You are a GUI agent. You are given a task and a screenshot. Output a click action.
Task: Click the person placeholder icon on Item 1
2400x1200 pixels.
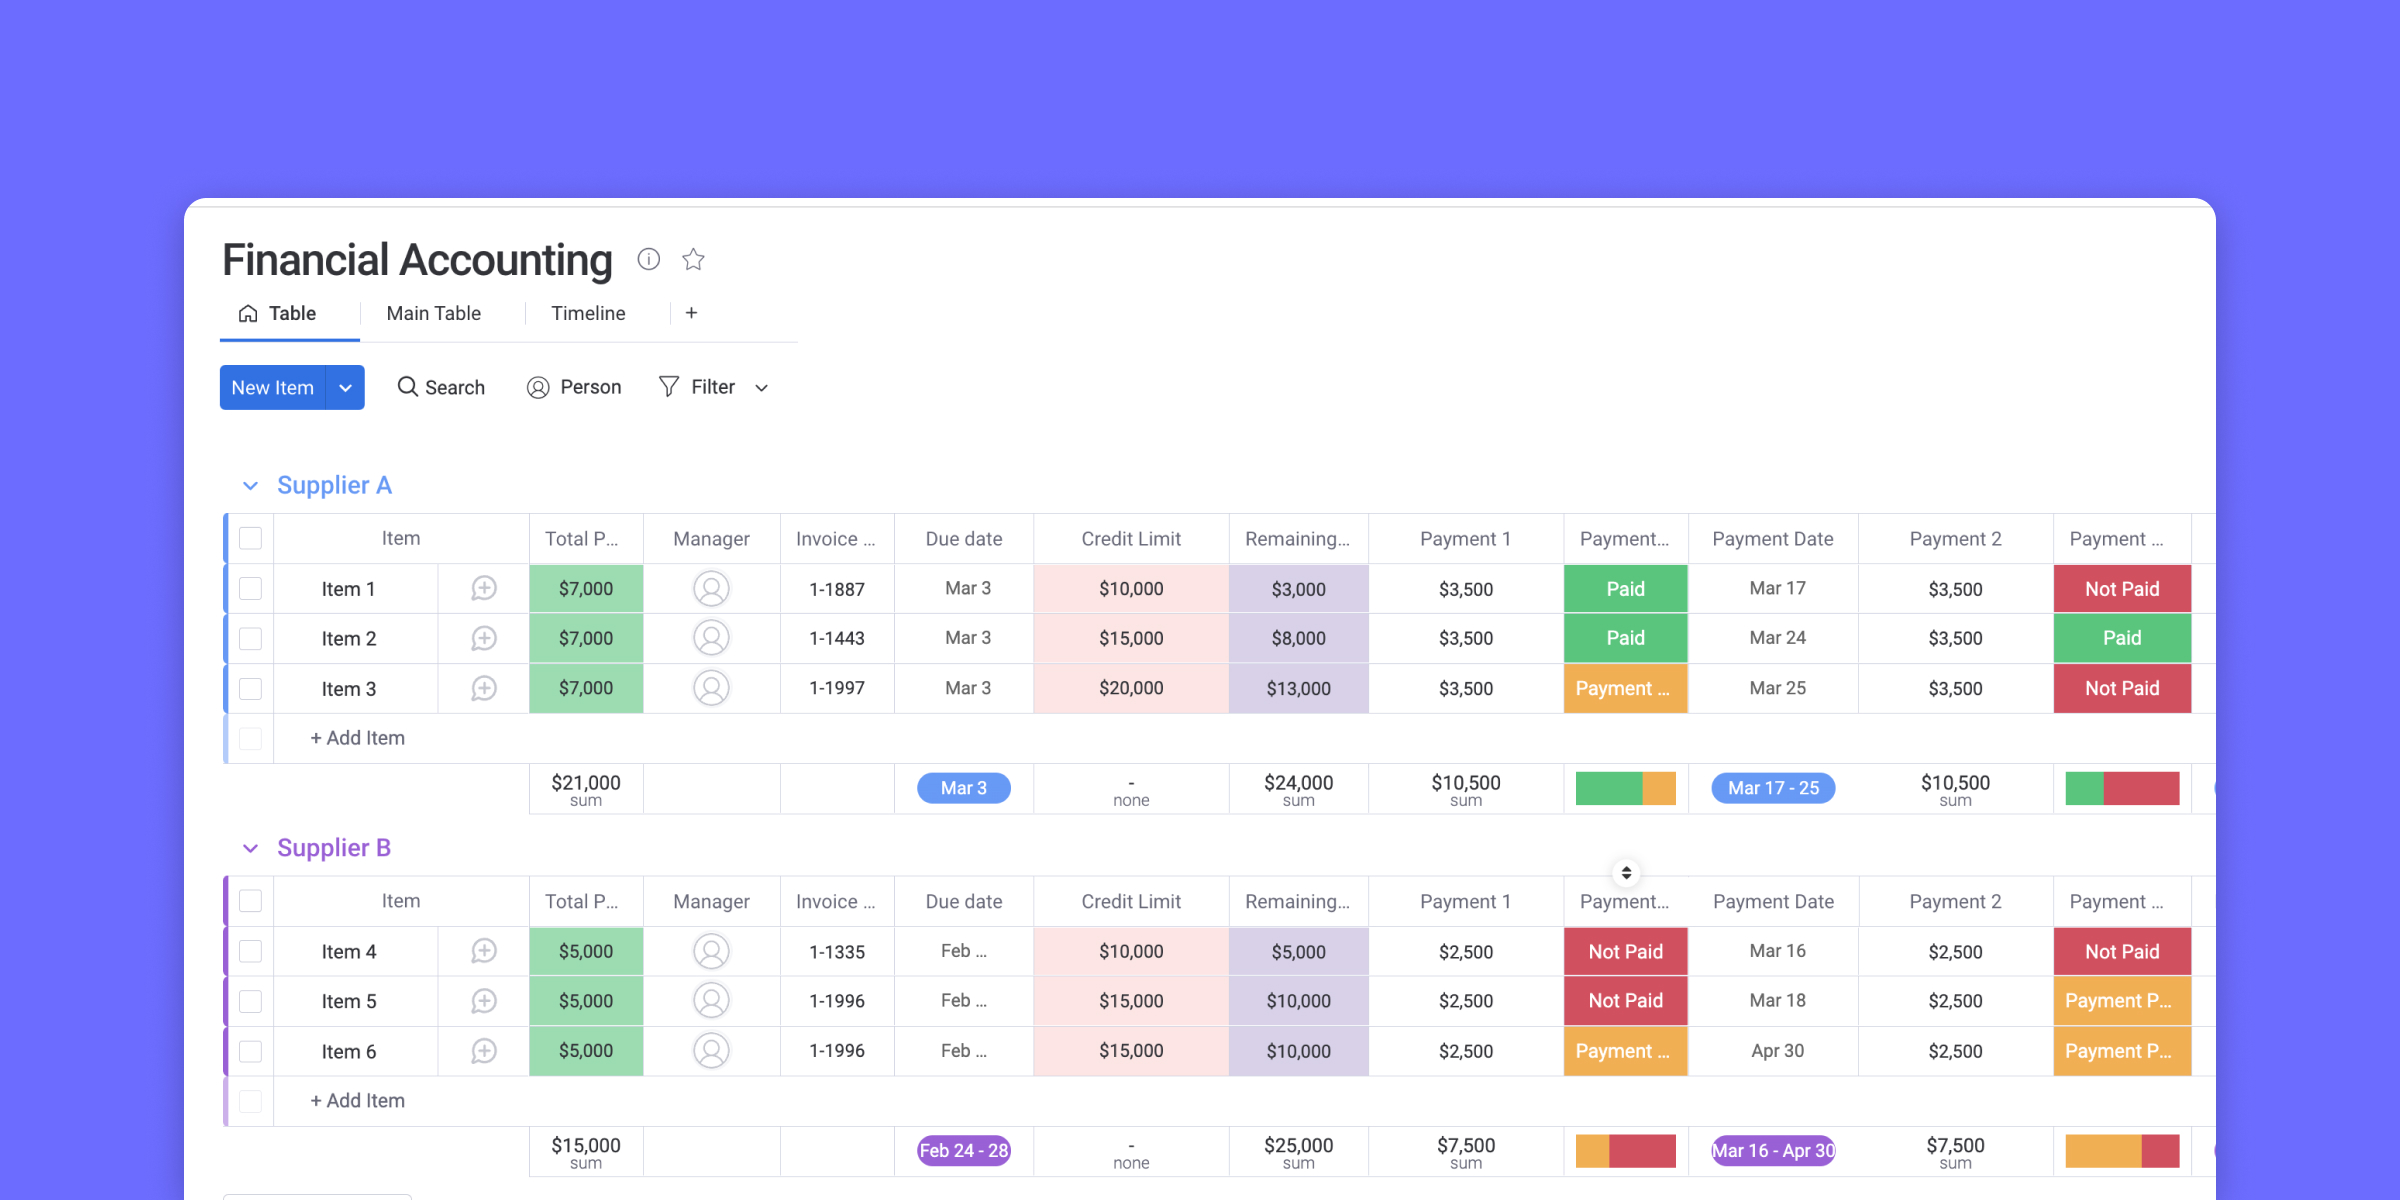tap(710, 588)
